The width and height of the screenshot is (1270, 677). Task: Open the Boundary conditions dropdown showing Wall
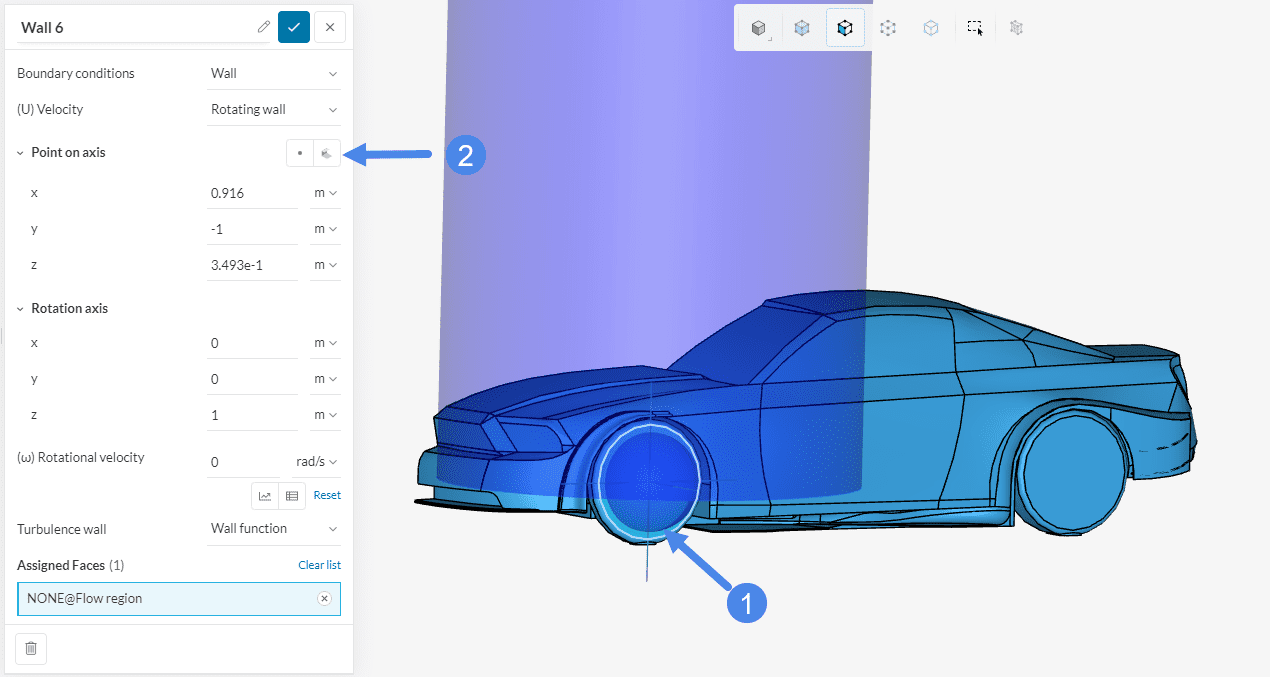[274, 73]
